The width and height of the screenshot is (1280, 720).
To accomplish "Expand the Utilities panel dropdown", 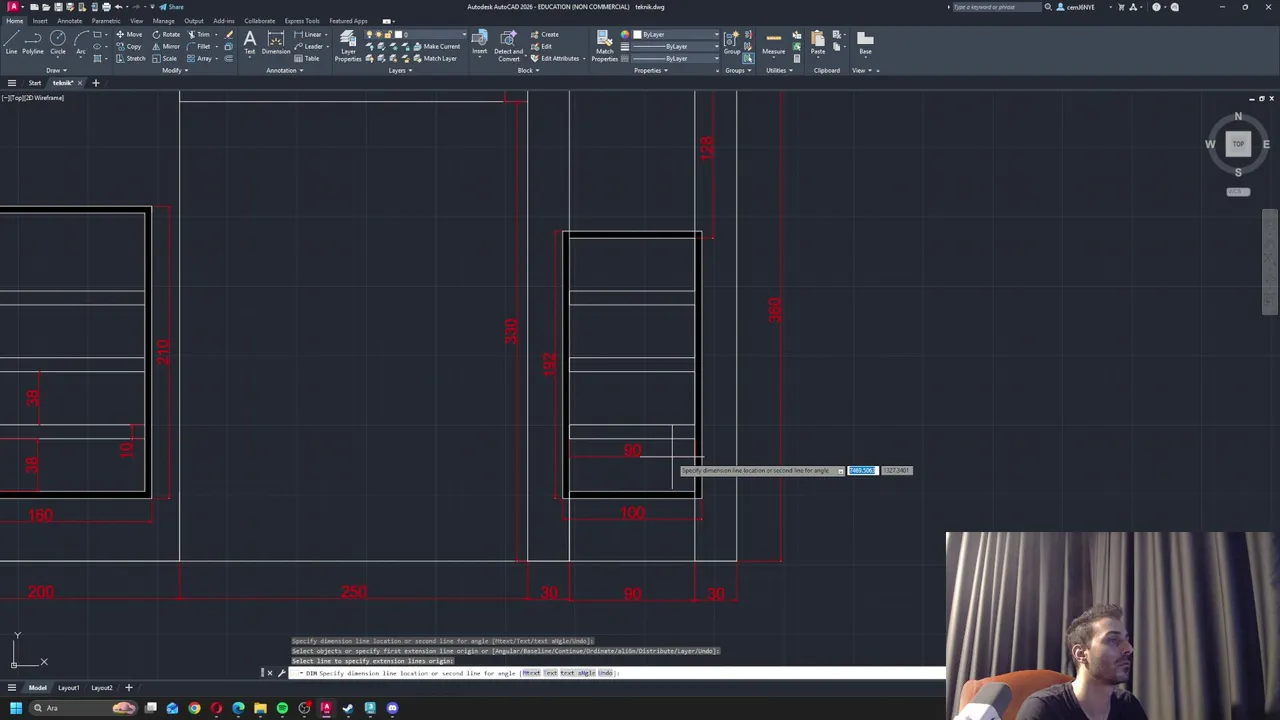I will 778,70.
